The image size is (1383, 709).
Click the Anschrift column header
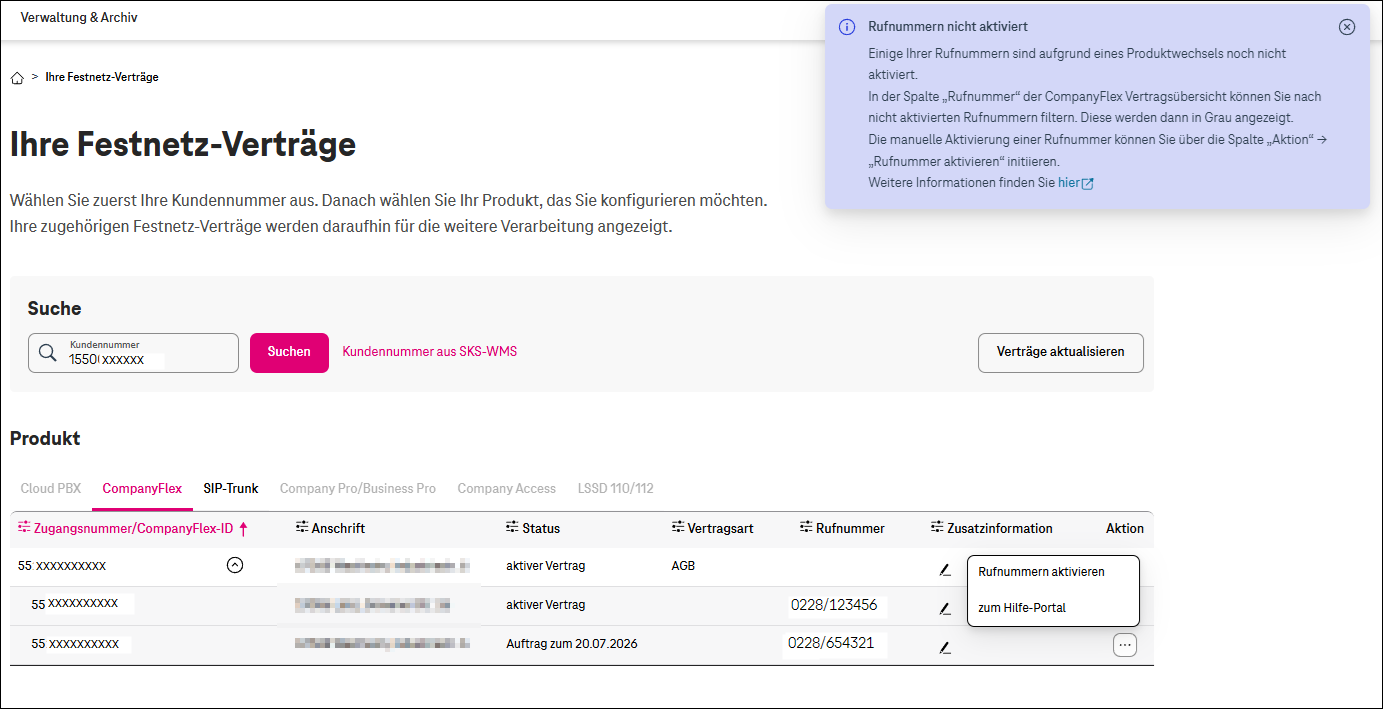pyautogui.click(x=338, y=528)
